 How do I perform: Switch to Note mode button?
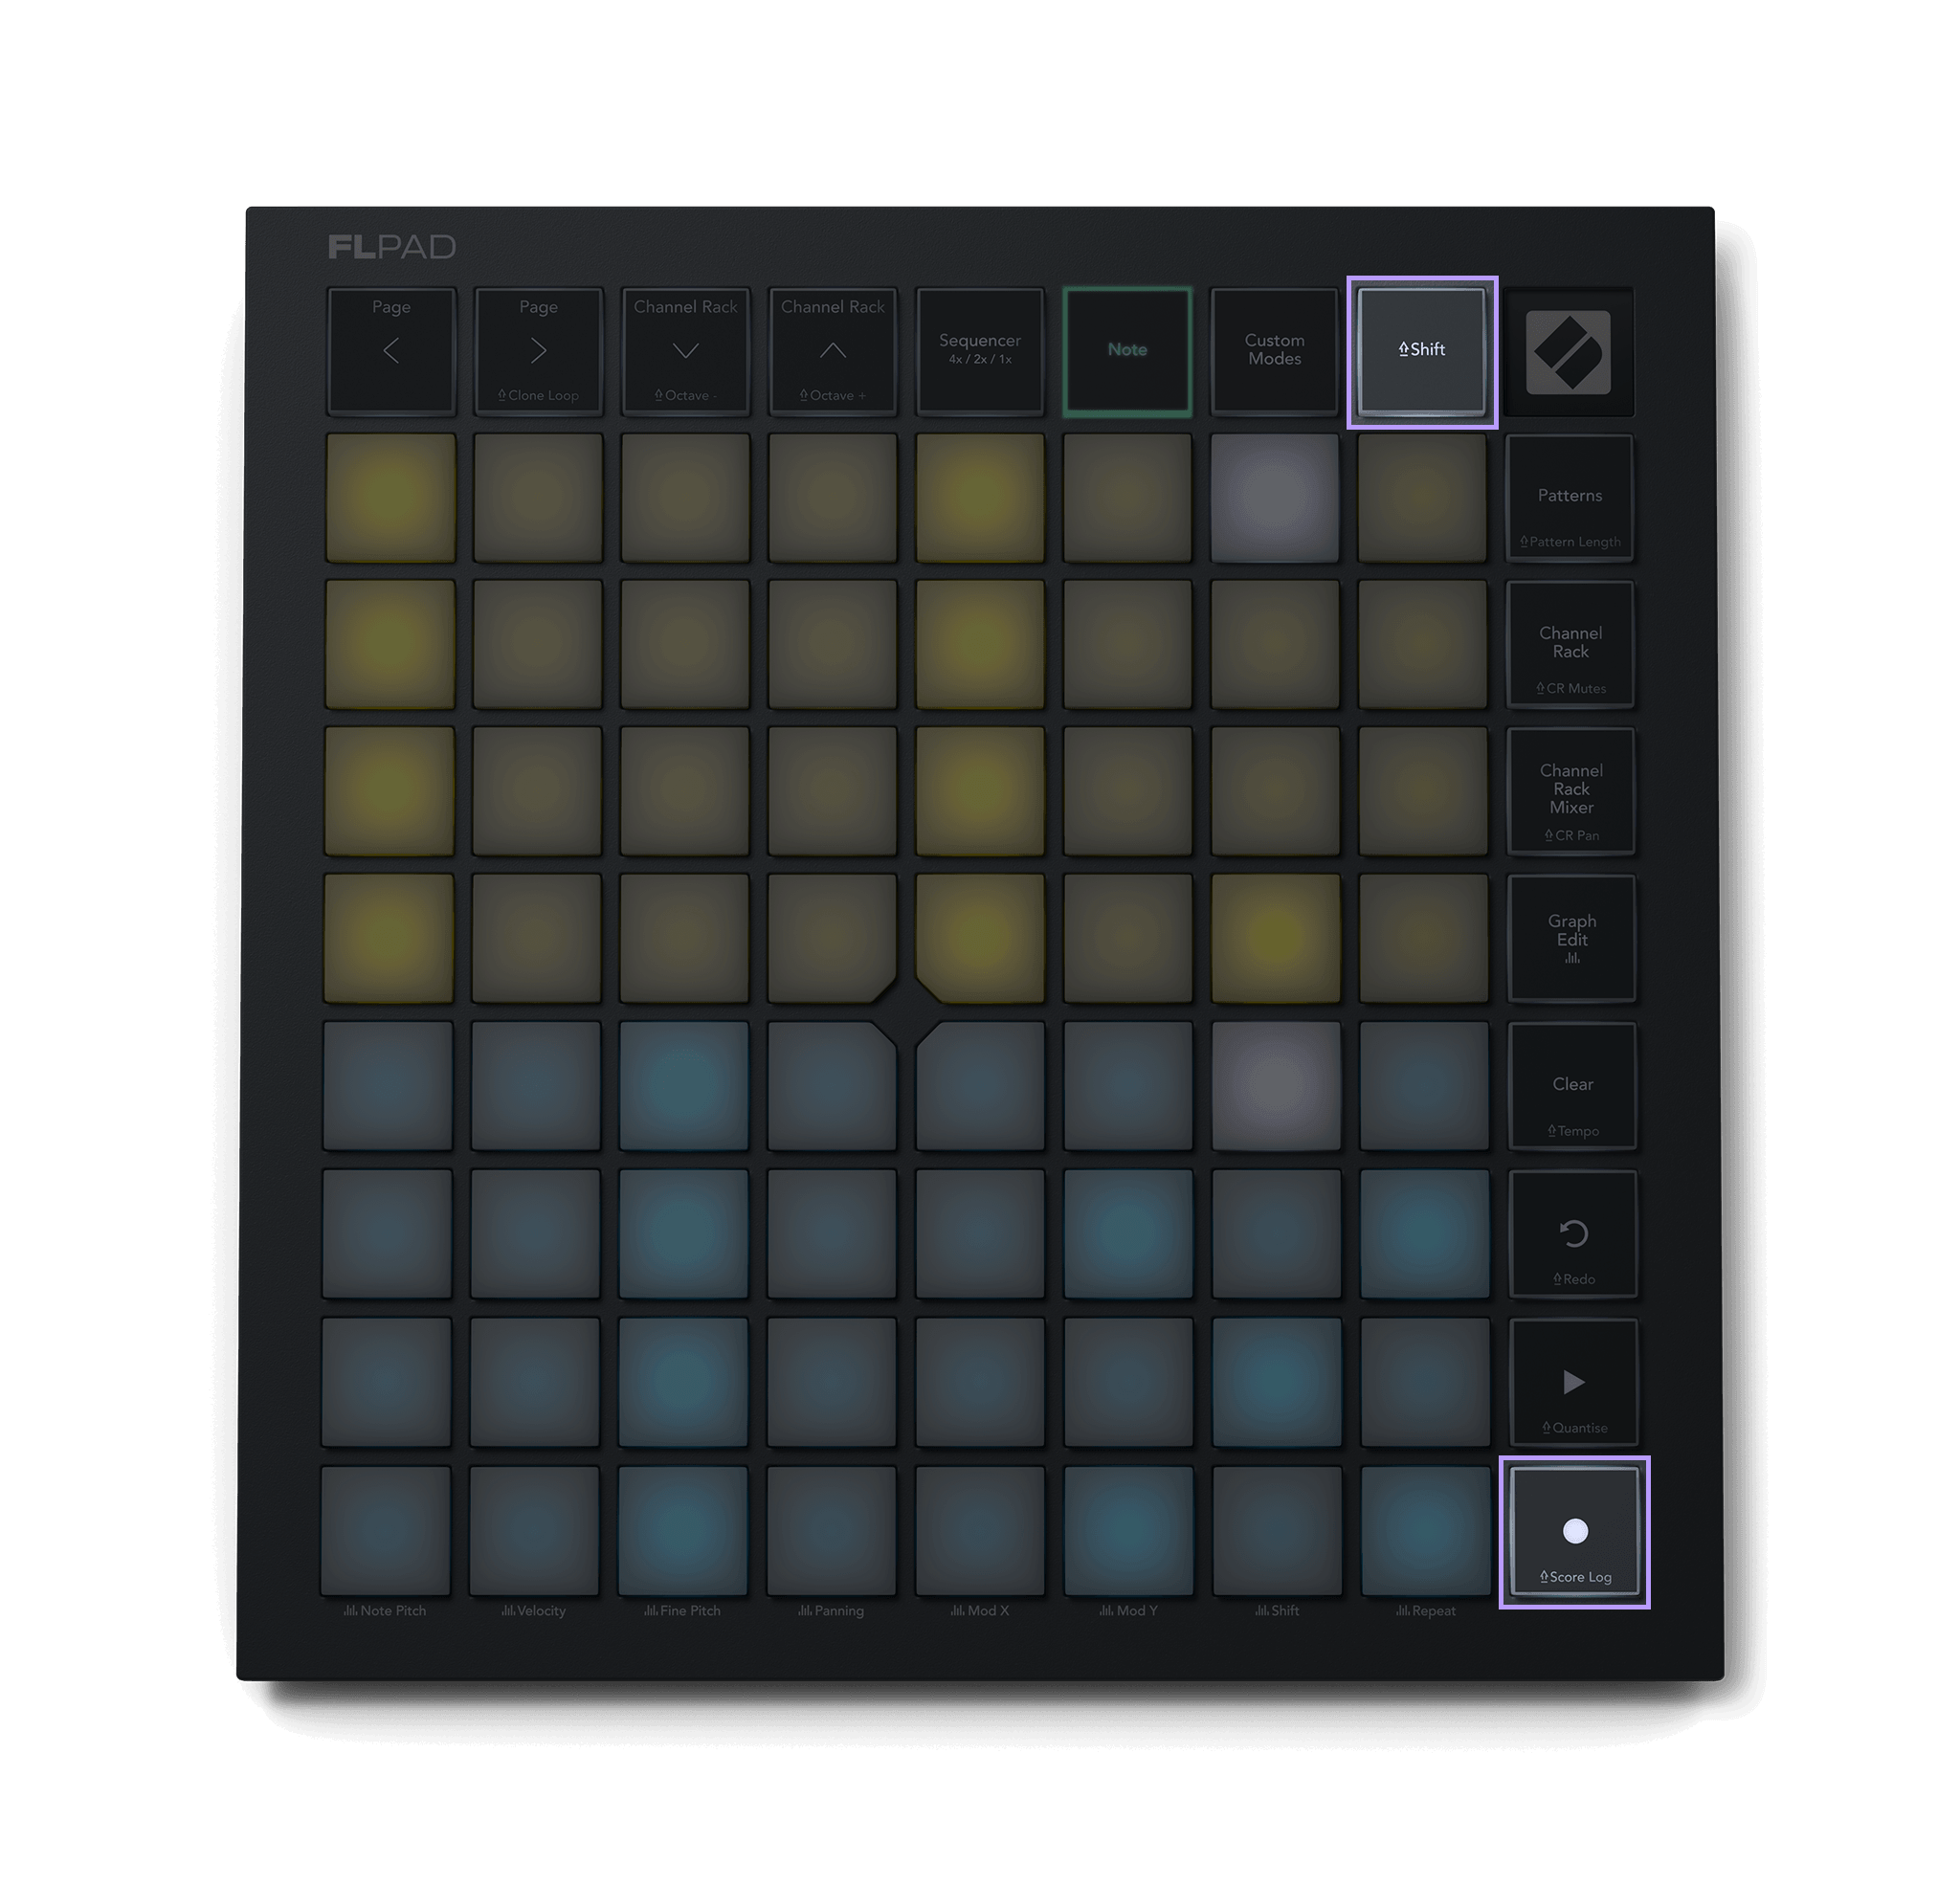[1127, 350]
